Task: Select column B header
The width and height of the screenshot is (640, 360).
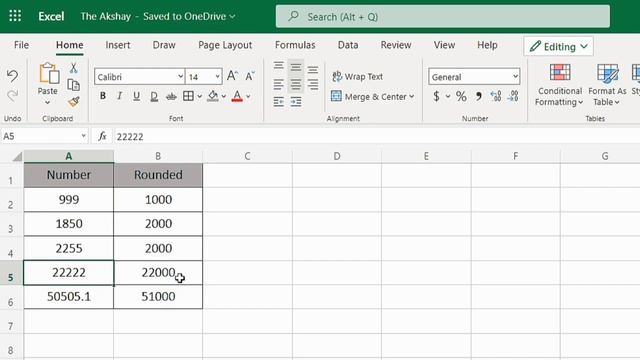Action: [x=158, y=156]
